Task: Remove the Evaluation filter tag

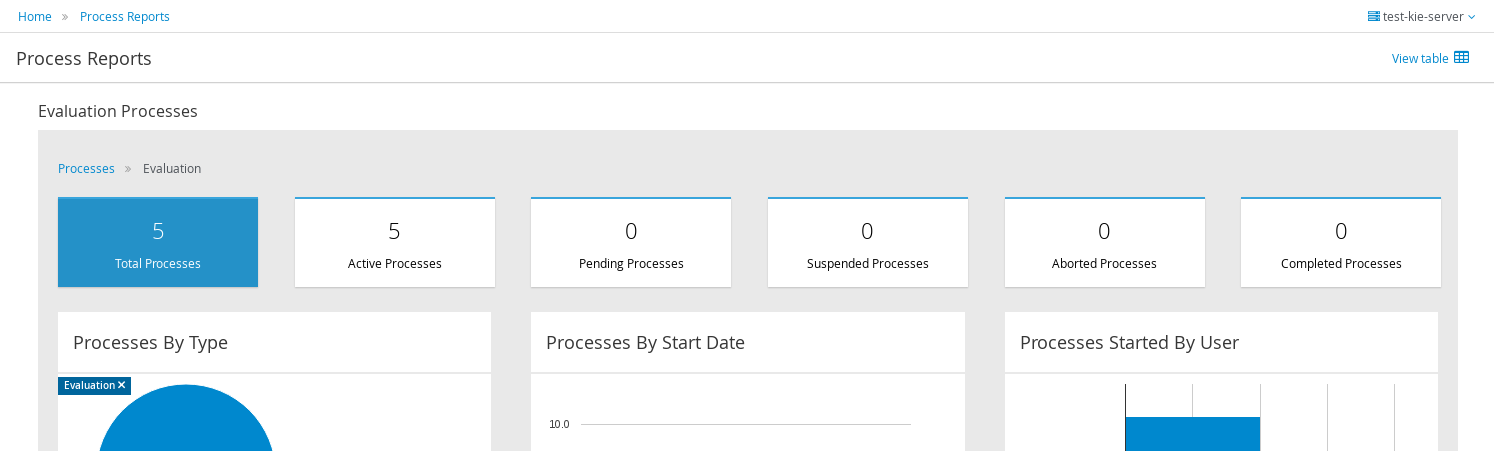Action: pyautogui.click(x=122, y=385)
